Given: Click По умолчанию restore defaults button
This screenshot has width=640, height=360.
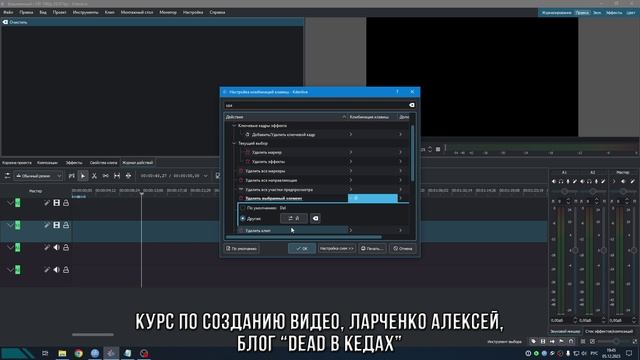Looking at the screenshot, I should tap(241, 249).
